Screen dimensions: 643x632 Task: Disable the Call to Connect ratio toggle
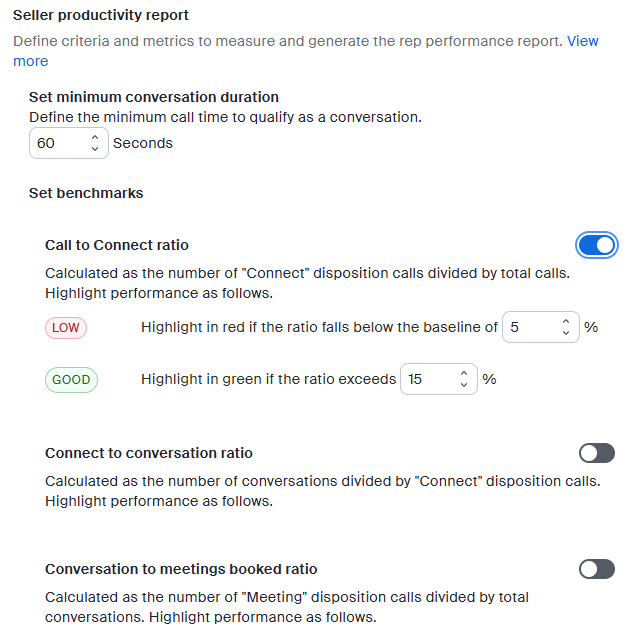pos(597,245)
